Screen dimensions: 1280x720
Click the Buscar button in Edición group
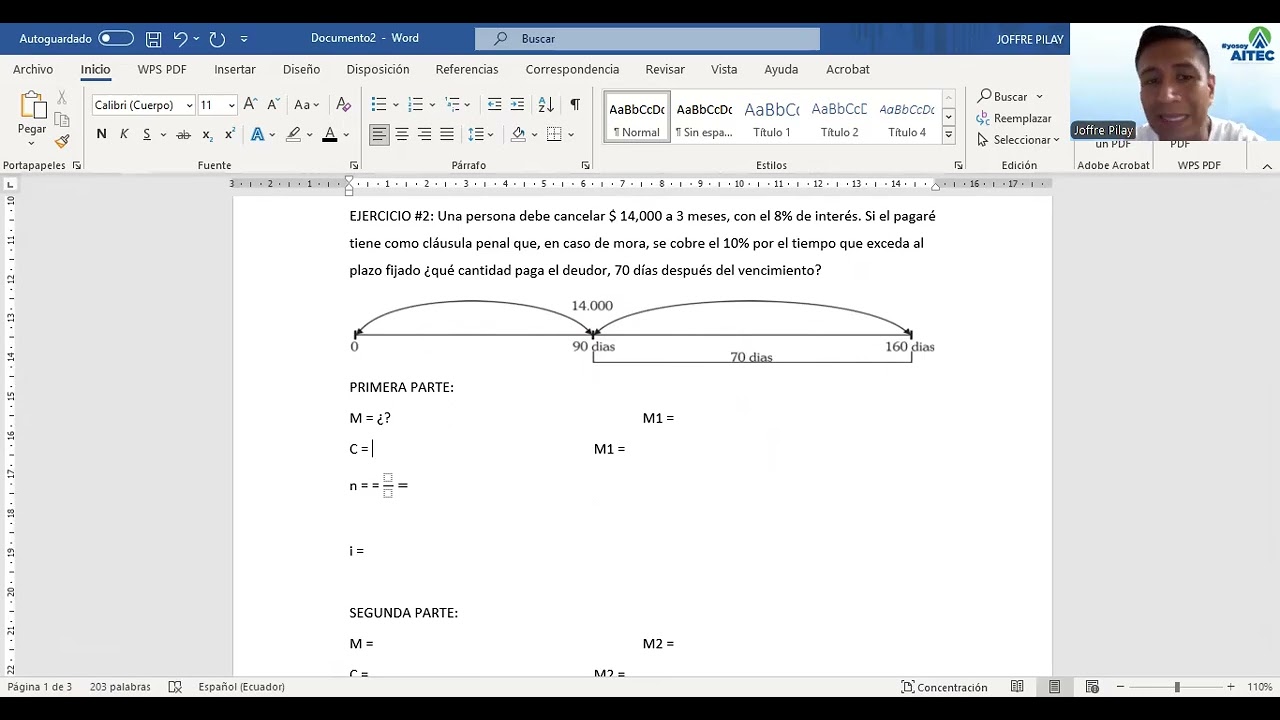coord(1010,96)
